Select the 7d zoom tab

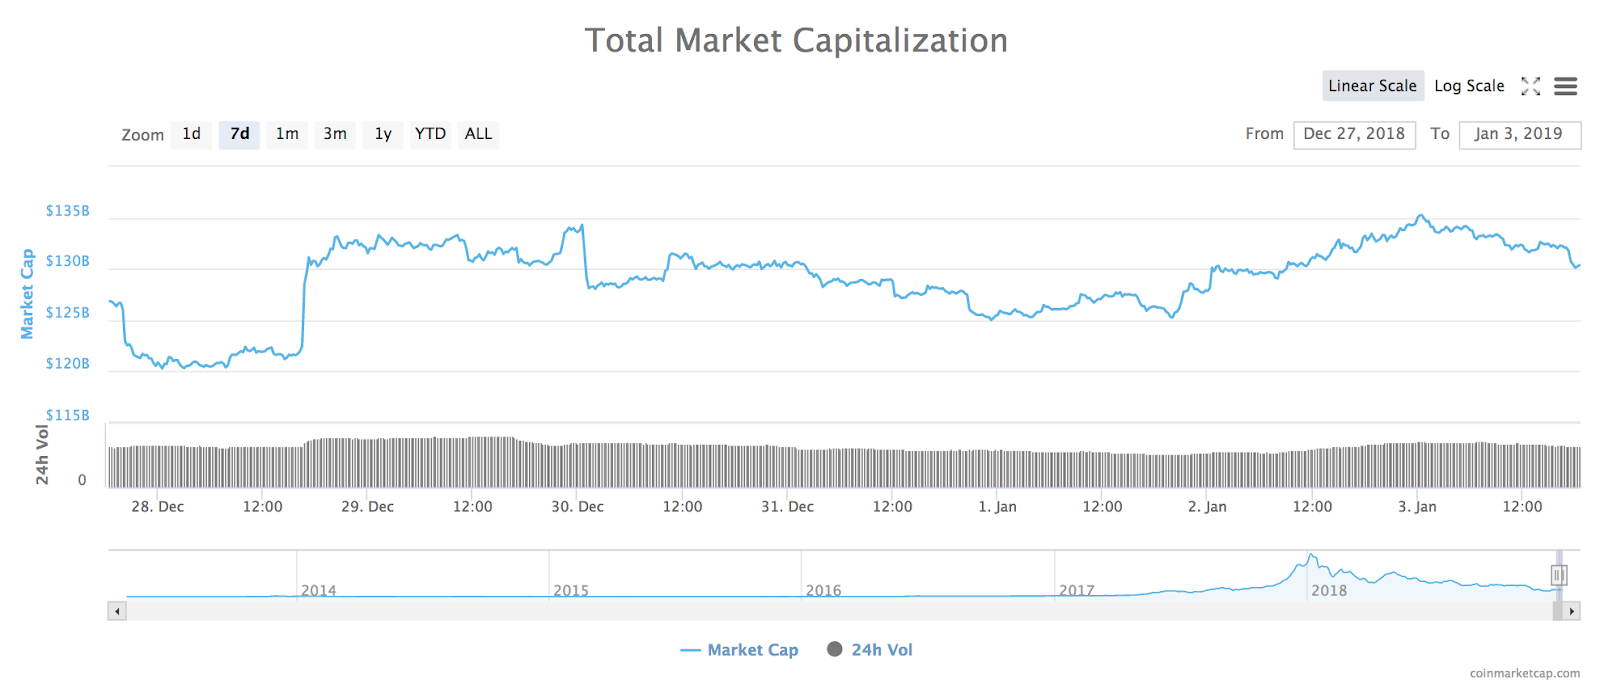coord(238,134)
